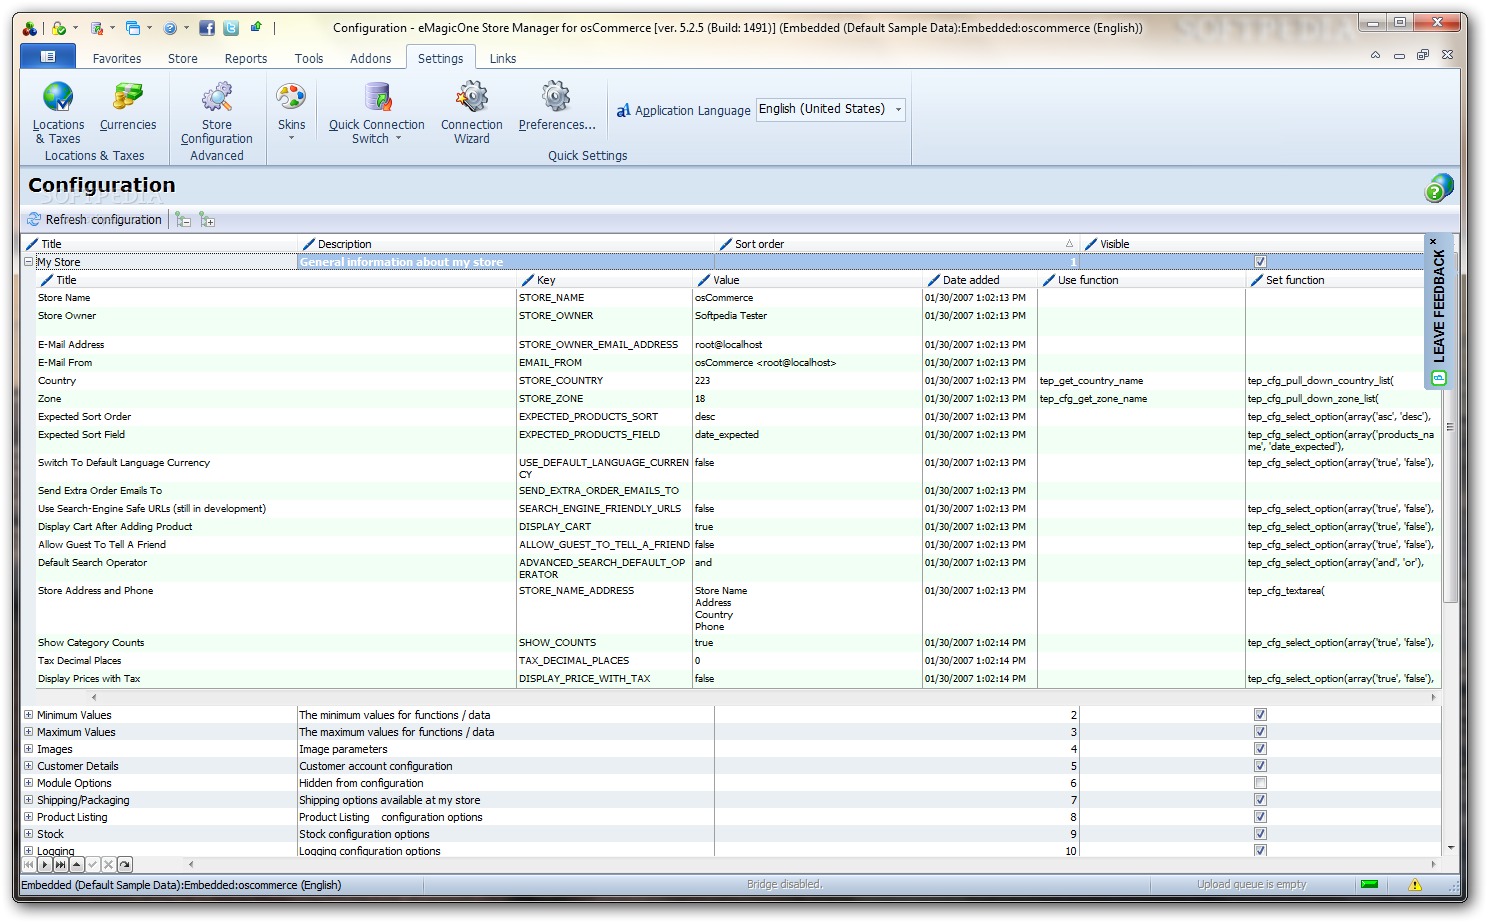
Task: Expand the Customer Details group
Action: tap(29, 766)
